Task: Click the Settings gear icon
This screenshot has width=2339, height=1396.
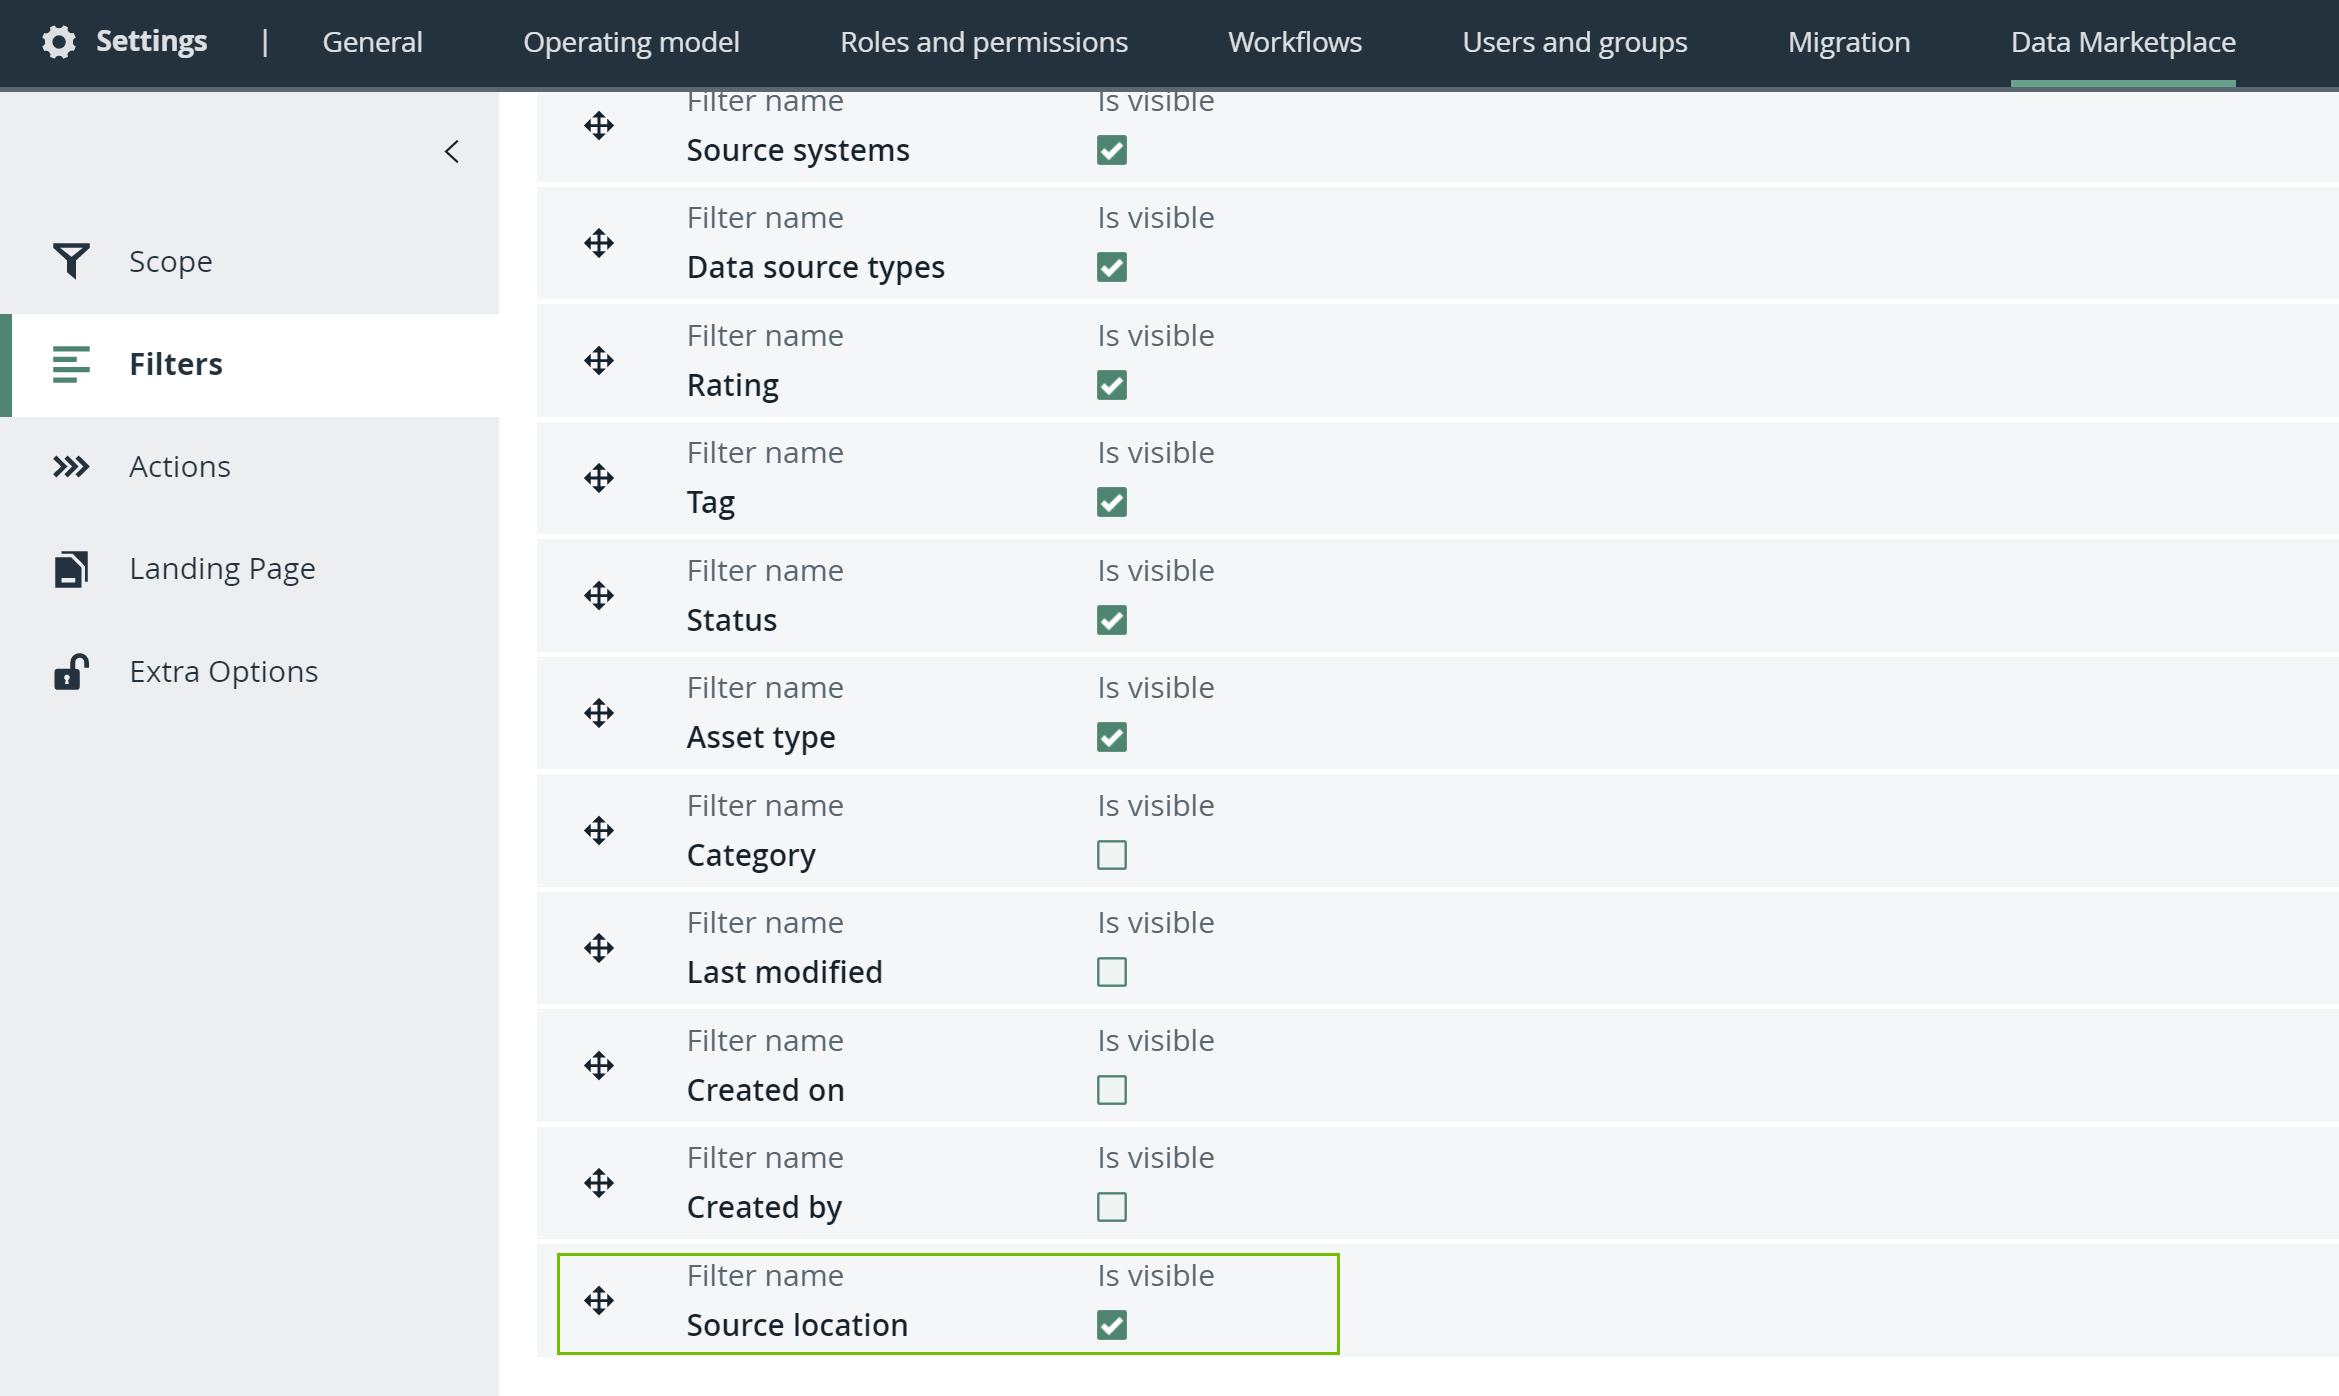Action: 59,42
